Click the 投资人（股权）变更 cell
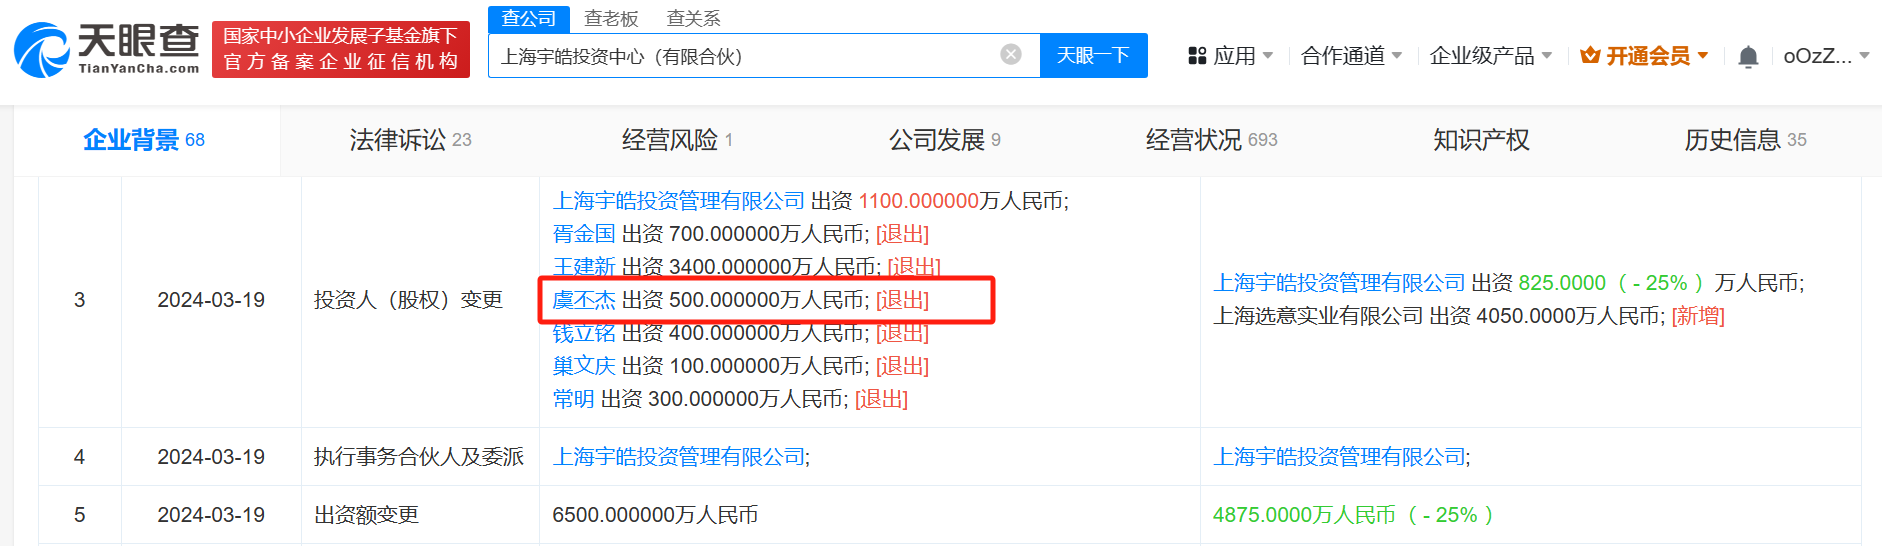Screen dimensions: 1882x546 click(408, 300)
